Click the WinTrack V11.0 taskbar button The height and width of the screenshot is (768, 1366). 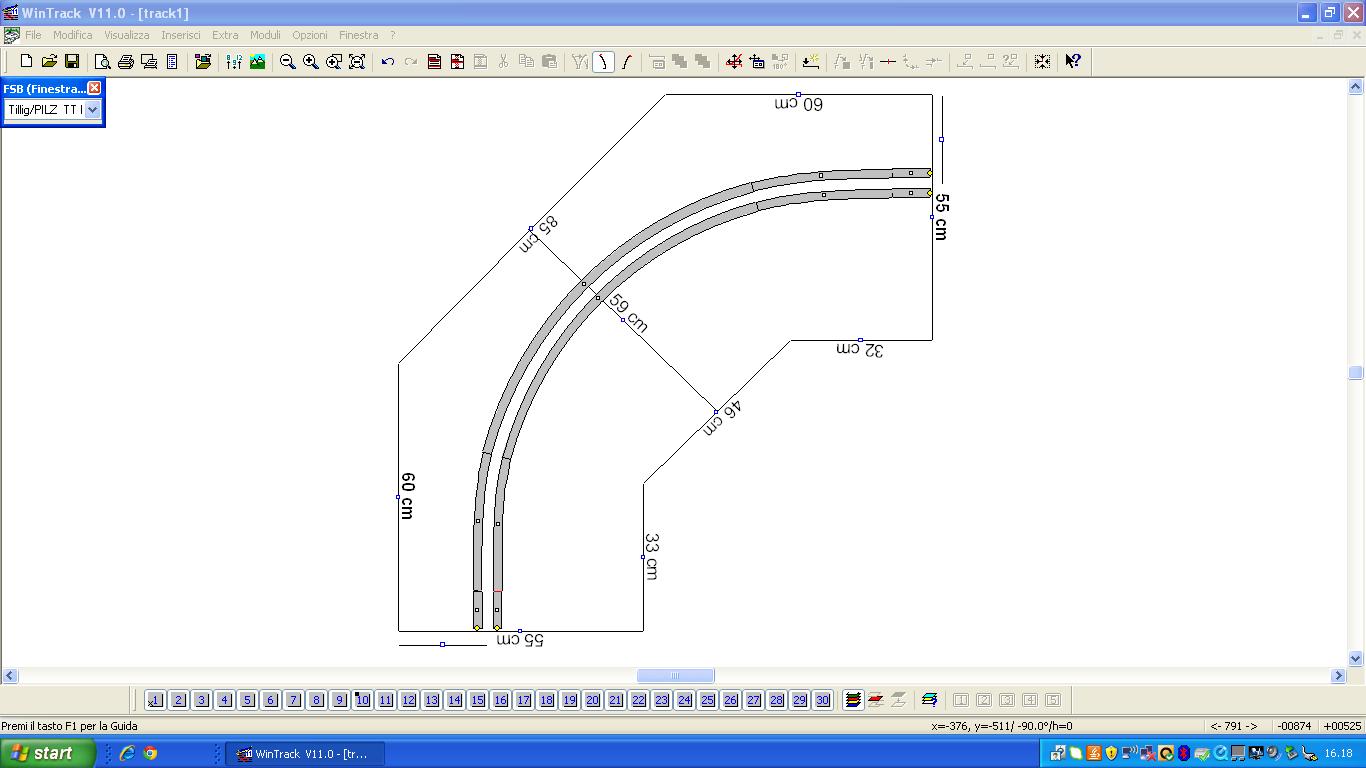click(304, 754)
